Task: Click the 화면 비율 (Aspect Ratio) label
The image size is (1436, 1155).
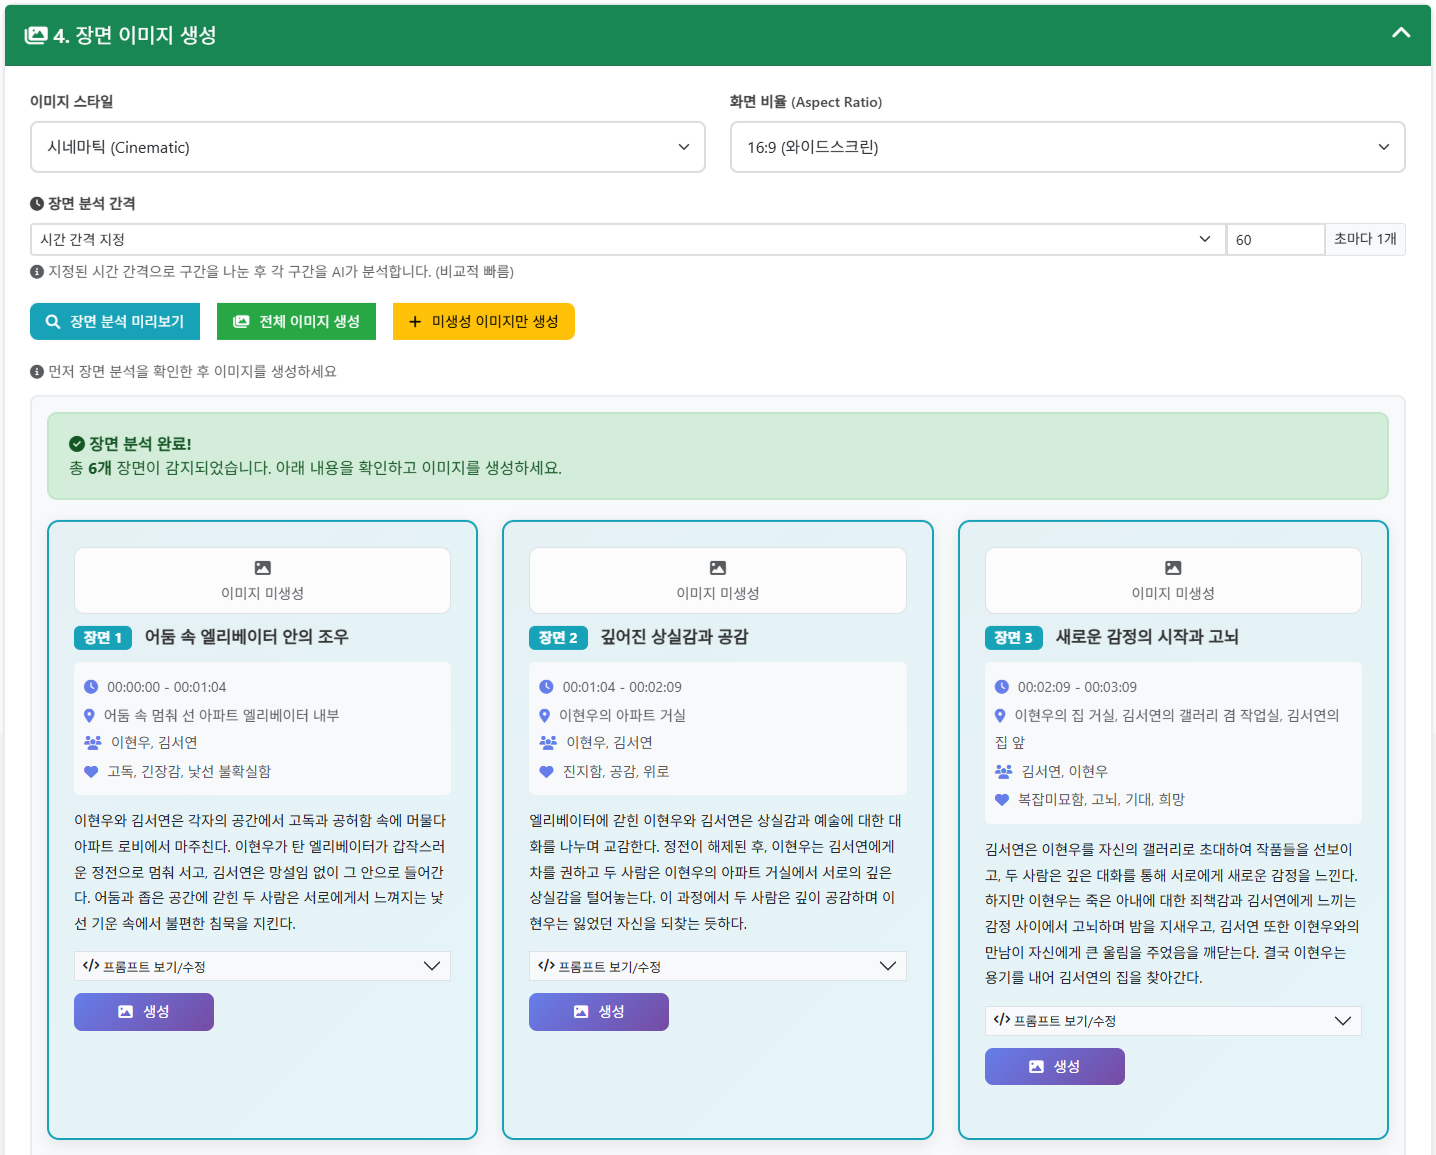Action: click(x=806, y=101)
